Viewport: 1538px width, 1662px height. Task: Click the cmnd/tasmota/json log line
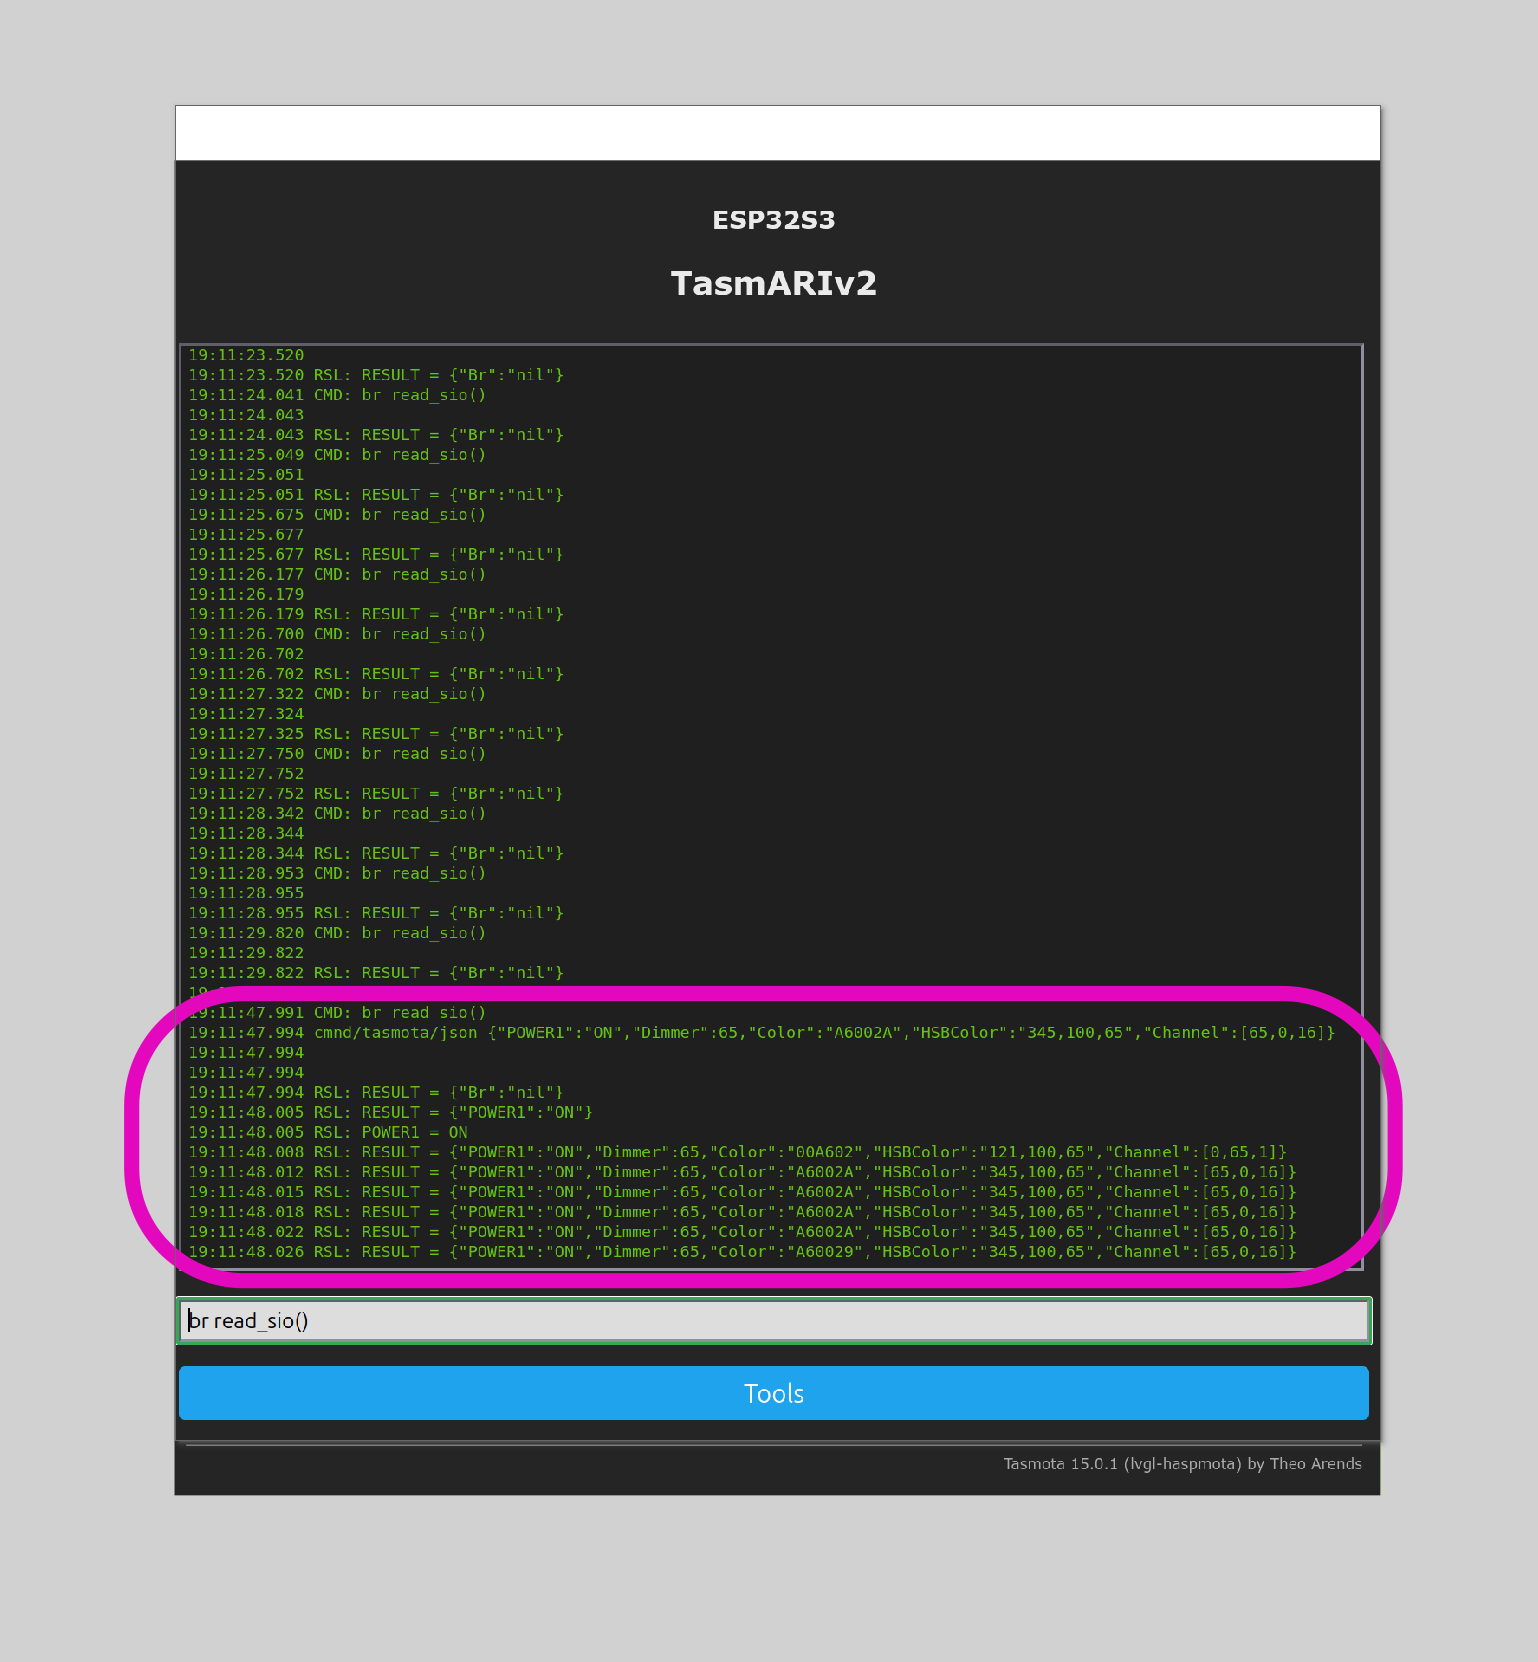point(760,1033)
